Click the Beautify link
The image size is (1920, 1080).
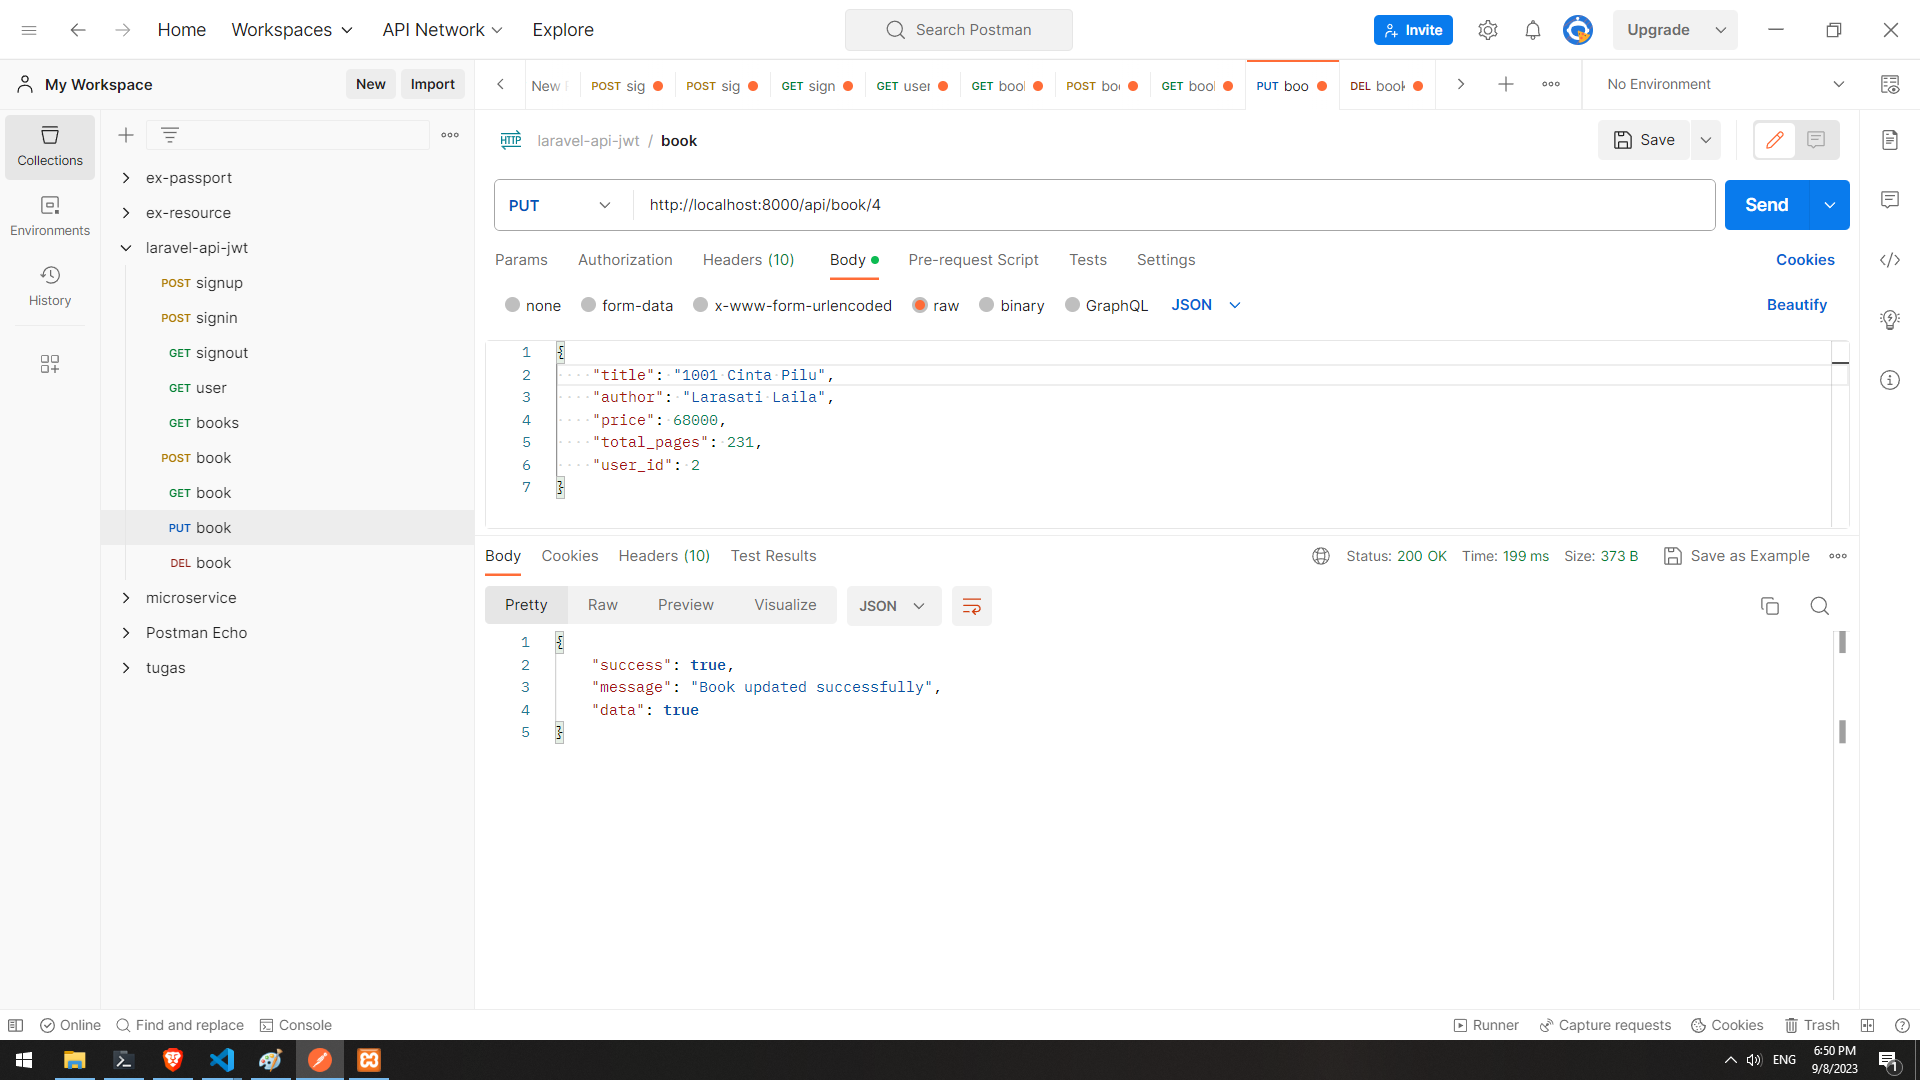1796,305
